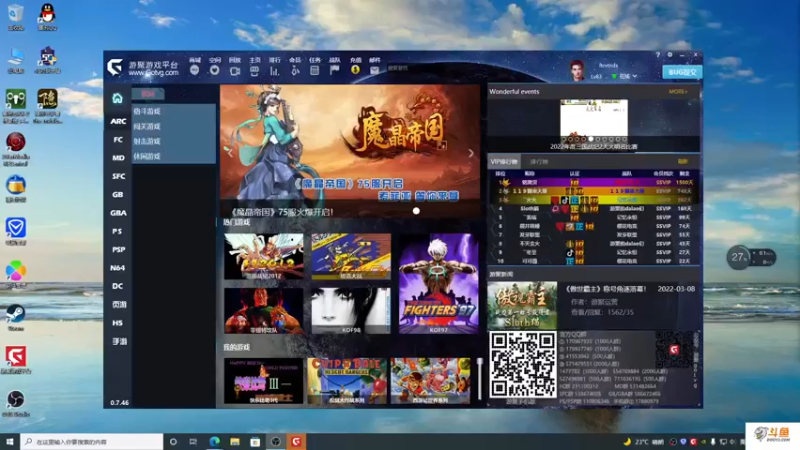
Task: Open the 傲世霸主 news thumbnail
Action: pyautogui.click(x=522, y=306)
